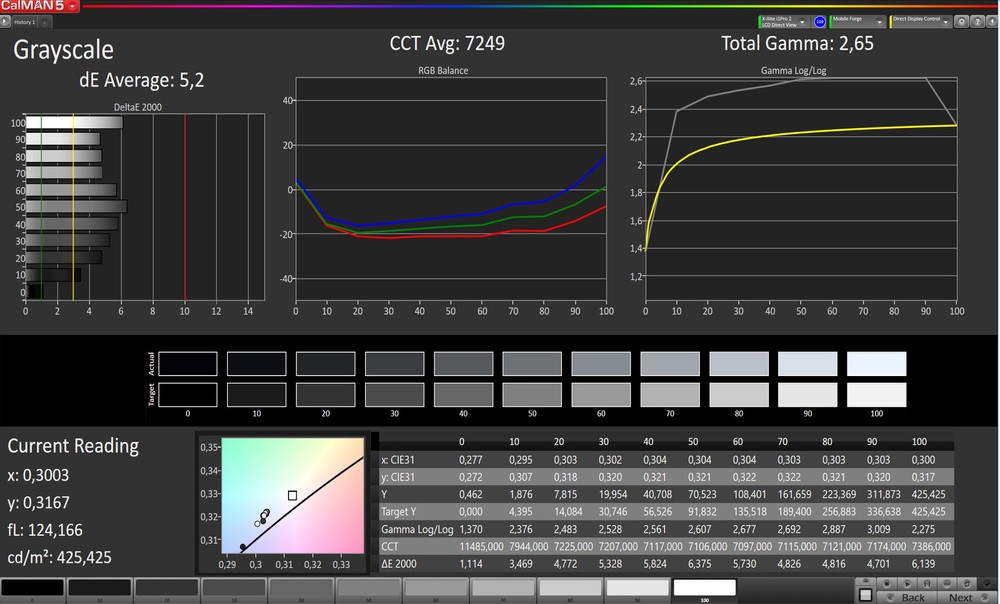1000x604 pixels.
Task: Open the settings gear icon
Action: 961,21
